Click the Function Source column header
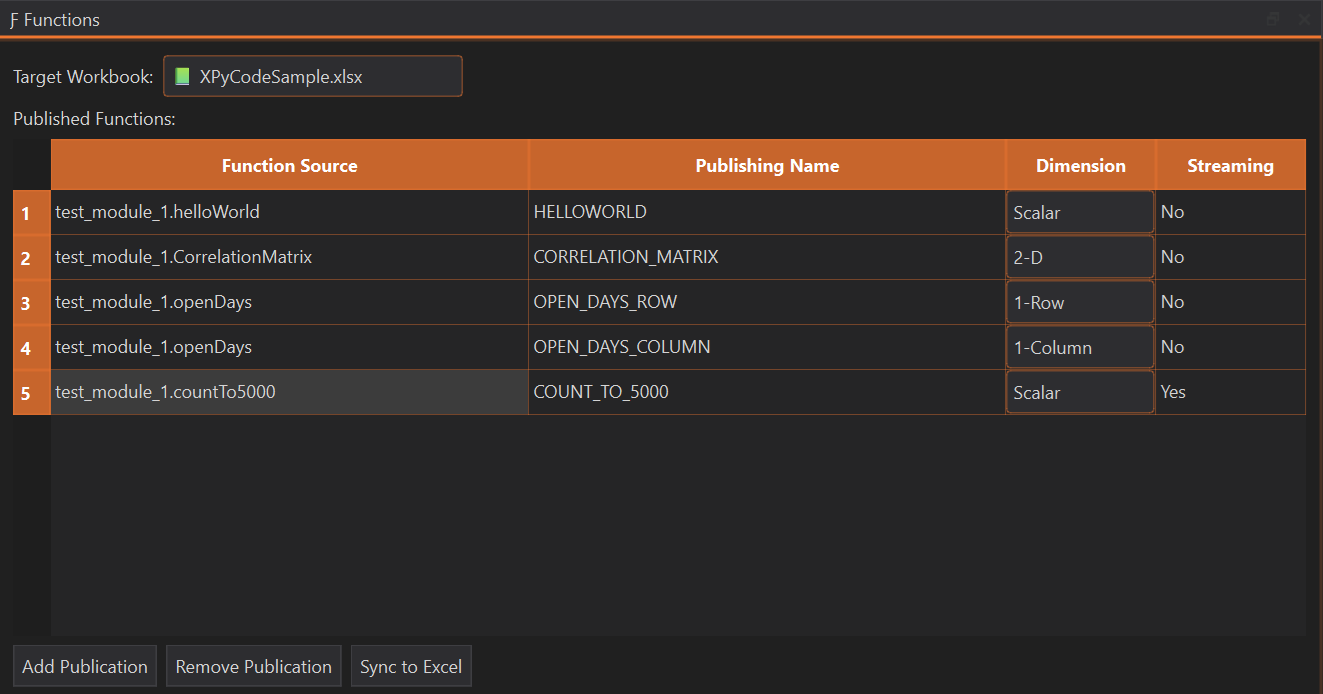The width and height of the screenshot is (1323, 694). [x=289, y=166]
